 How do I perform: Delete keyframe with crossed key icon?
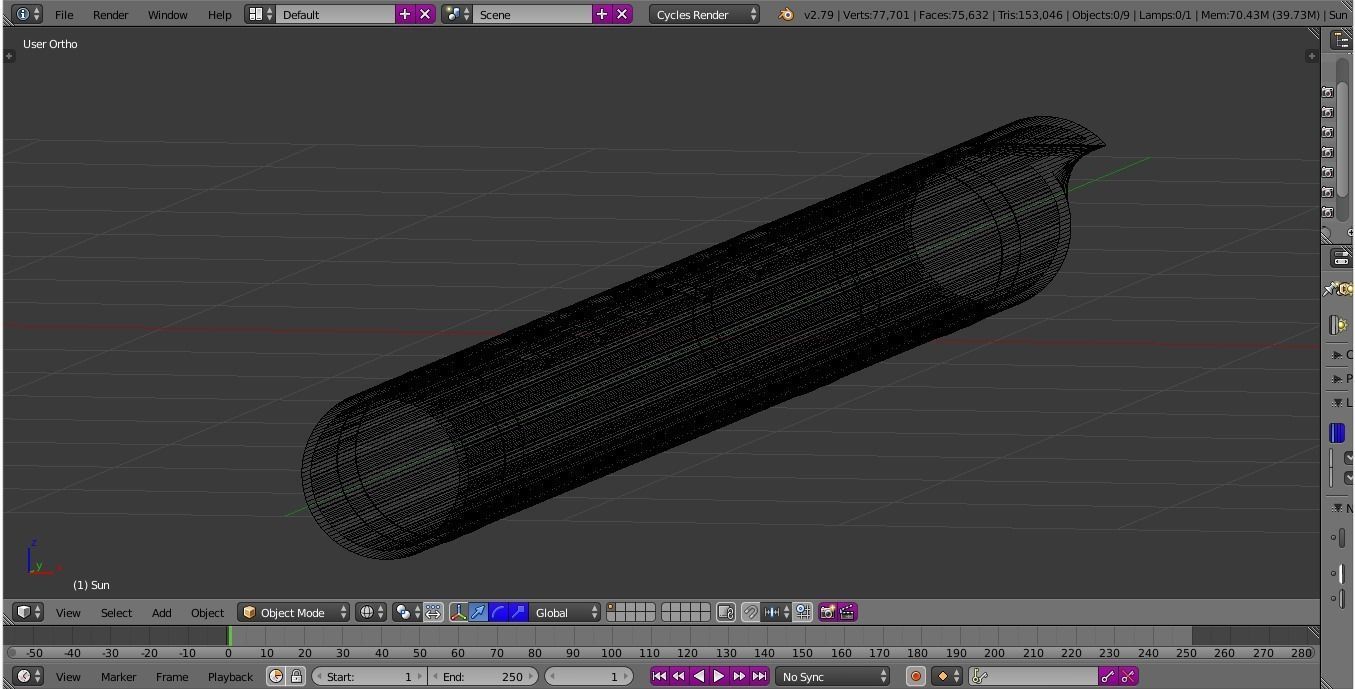[1128, 676]
